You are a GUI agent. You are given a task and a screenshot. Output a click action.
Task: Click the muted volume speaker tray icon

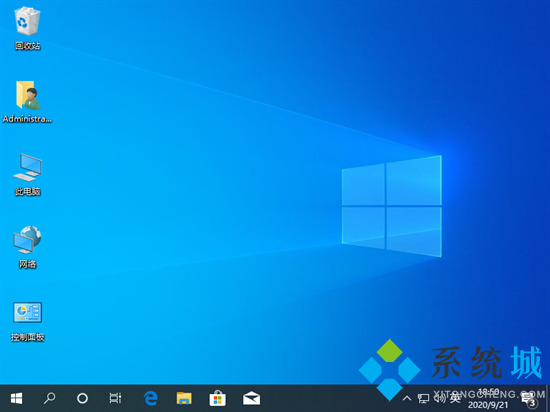coord(440,398)
